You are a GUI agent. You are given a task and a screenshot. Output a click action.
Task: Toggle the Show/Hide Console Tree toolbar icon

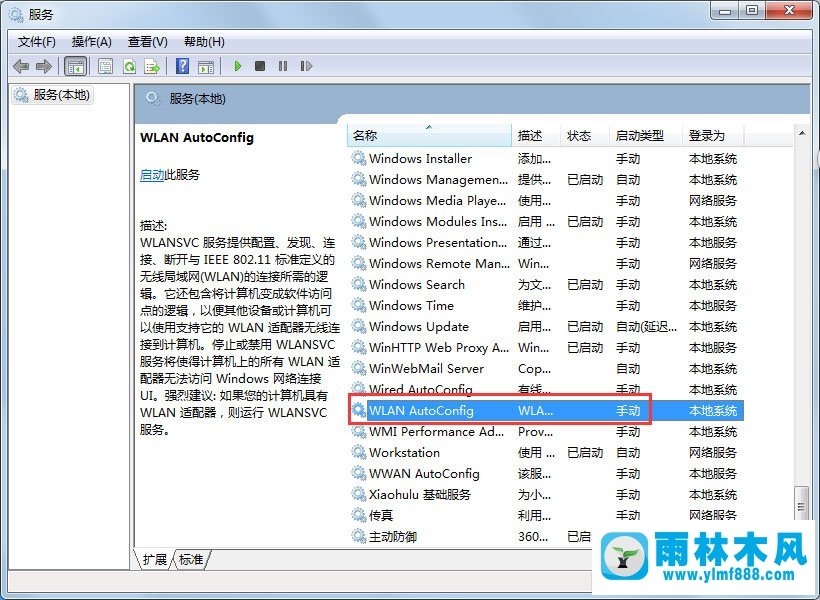click(75, 66)
